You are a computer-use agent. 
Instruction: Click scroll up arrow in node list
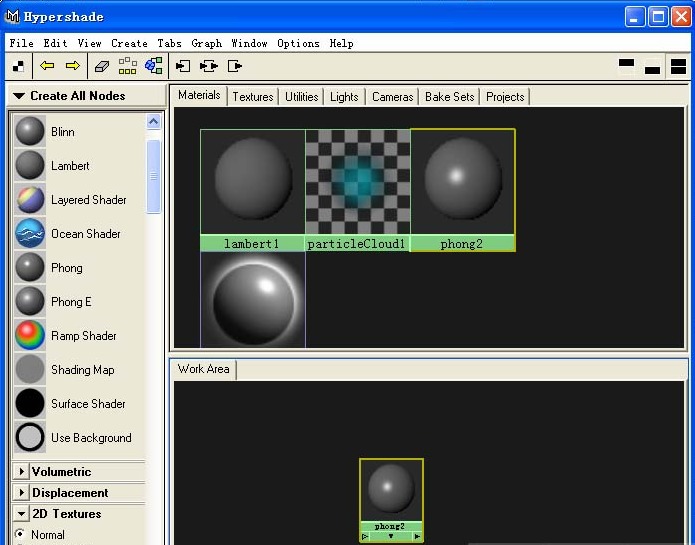pyautogui.click(x=153, y=121)
